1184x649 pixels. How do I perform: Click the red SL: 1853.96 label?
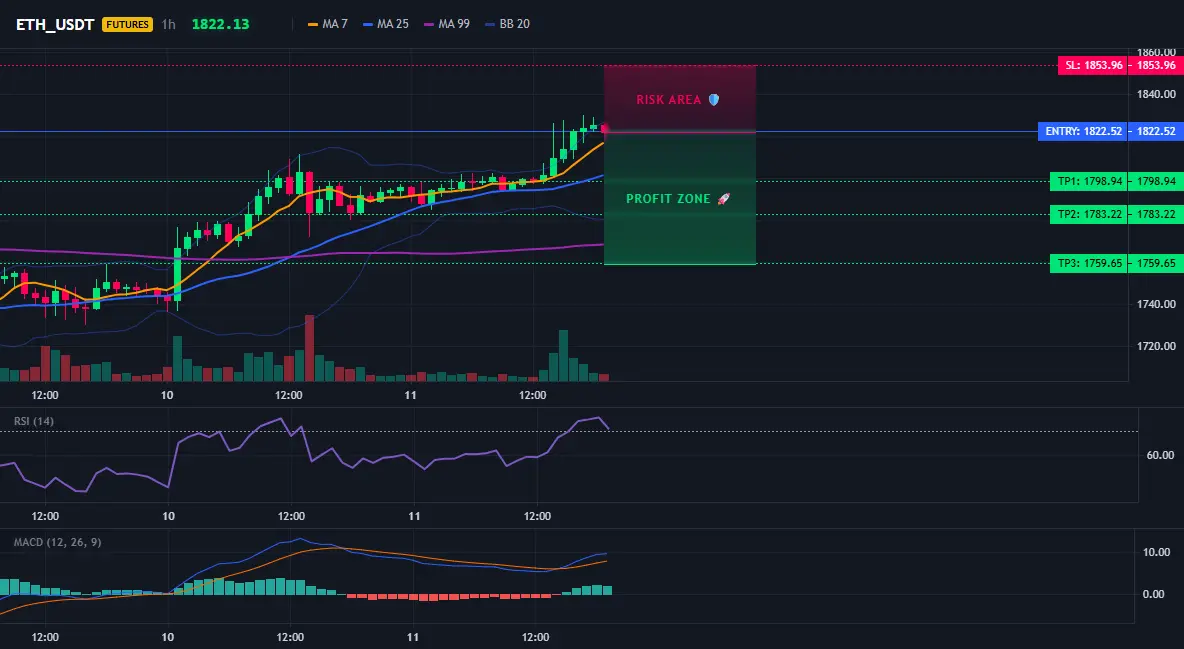pos(1092,65)
